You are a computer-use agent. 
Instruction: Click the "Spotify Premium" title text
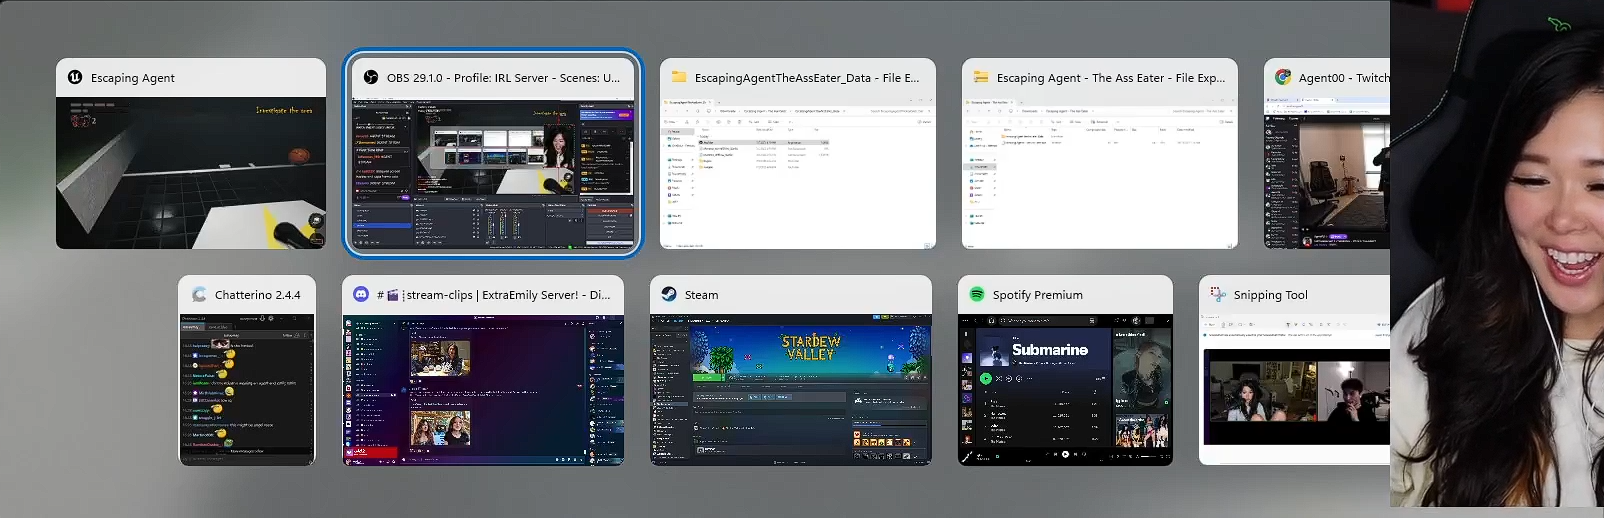pyautogui.click(x=1038, y=295)
